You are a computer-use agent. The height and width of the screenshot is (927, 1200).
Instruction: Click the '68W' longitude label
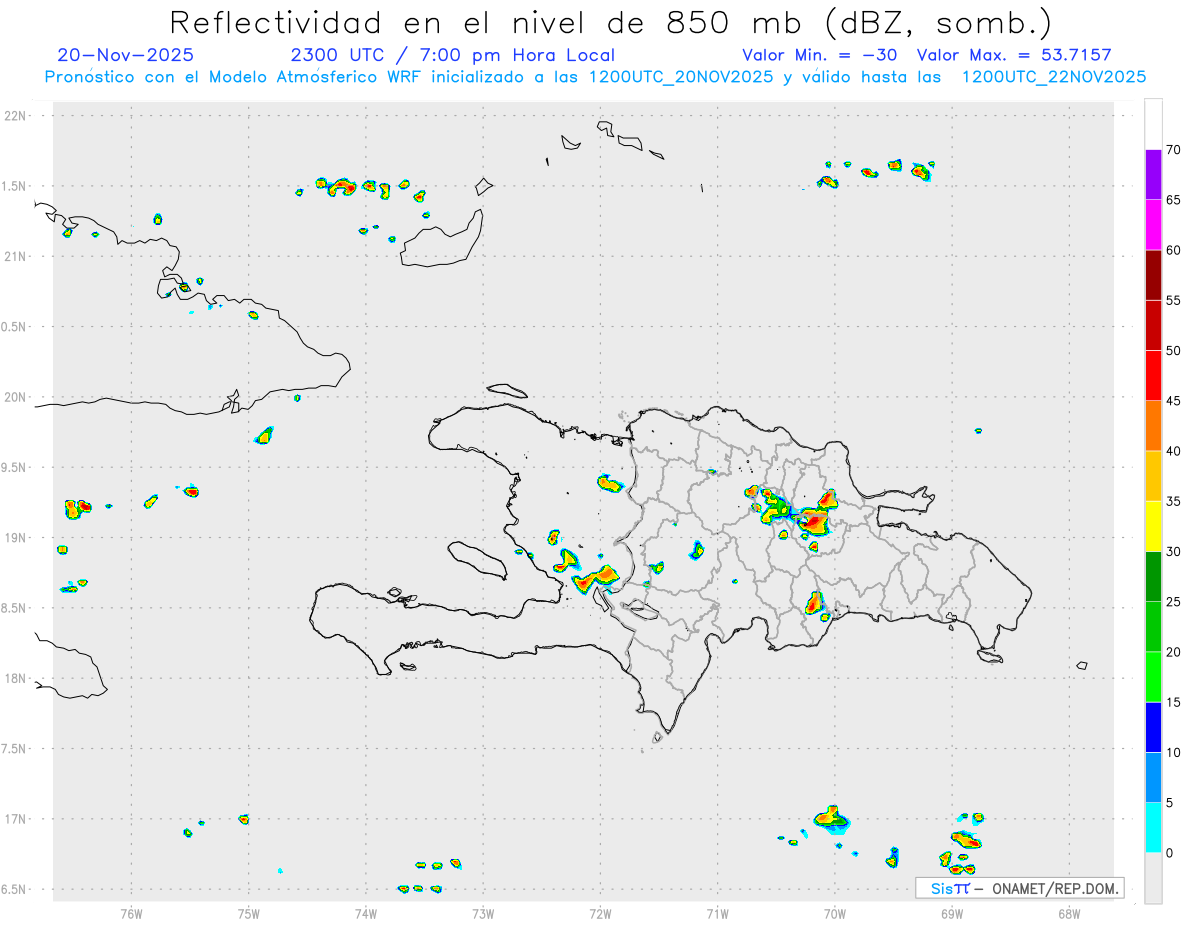click(x=1069, y=913)
